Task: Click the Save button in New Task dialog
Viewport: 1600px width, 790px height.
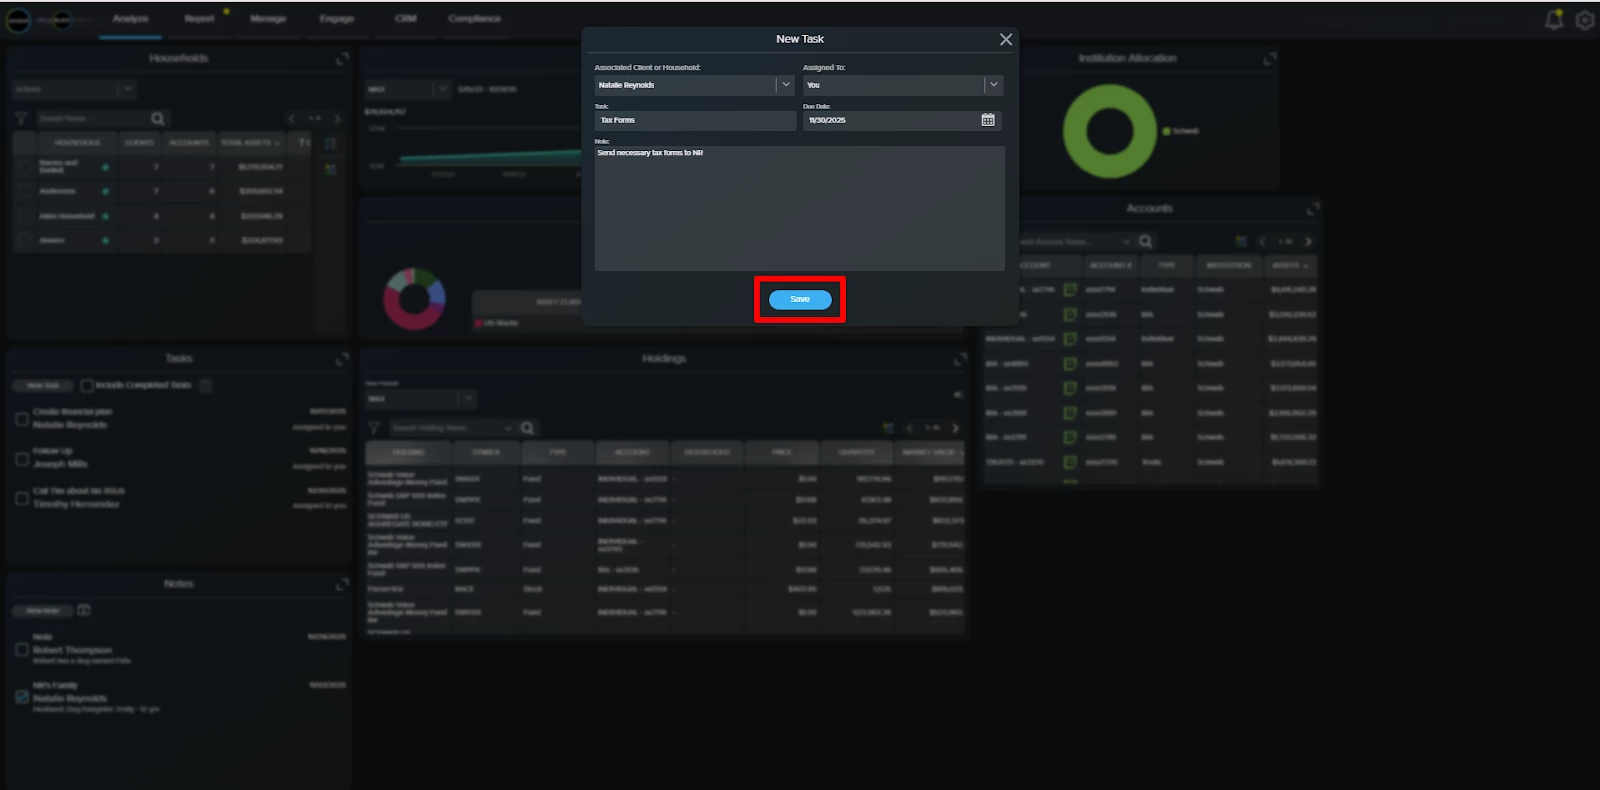Action: [800, 299]
